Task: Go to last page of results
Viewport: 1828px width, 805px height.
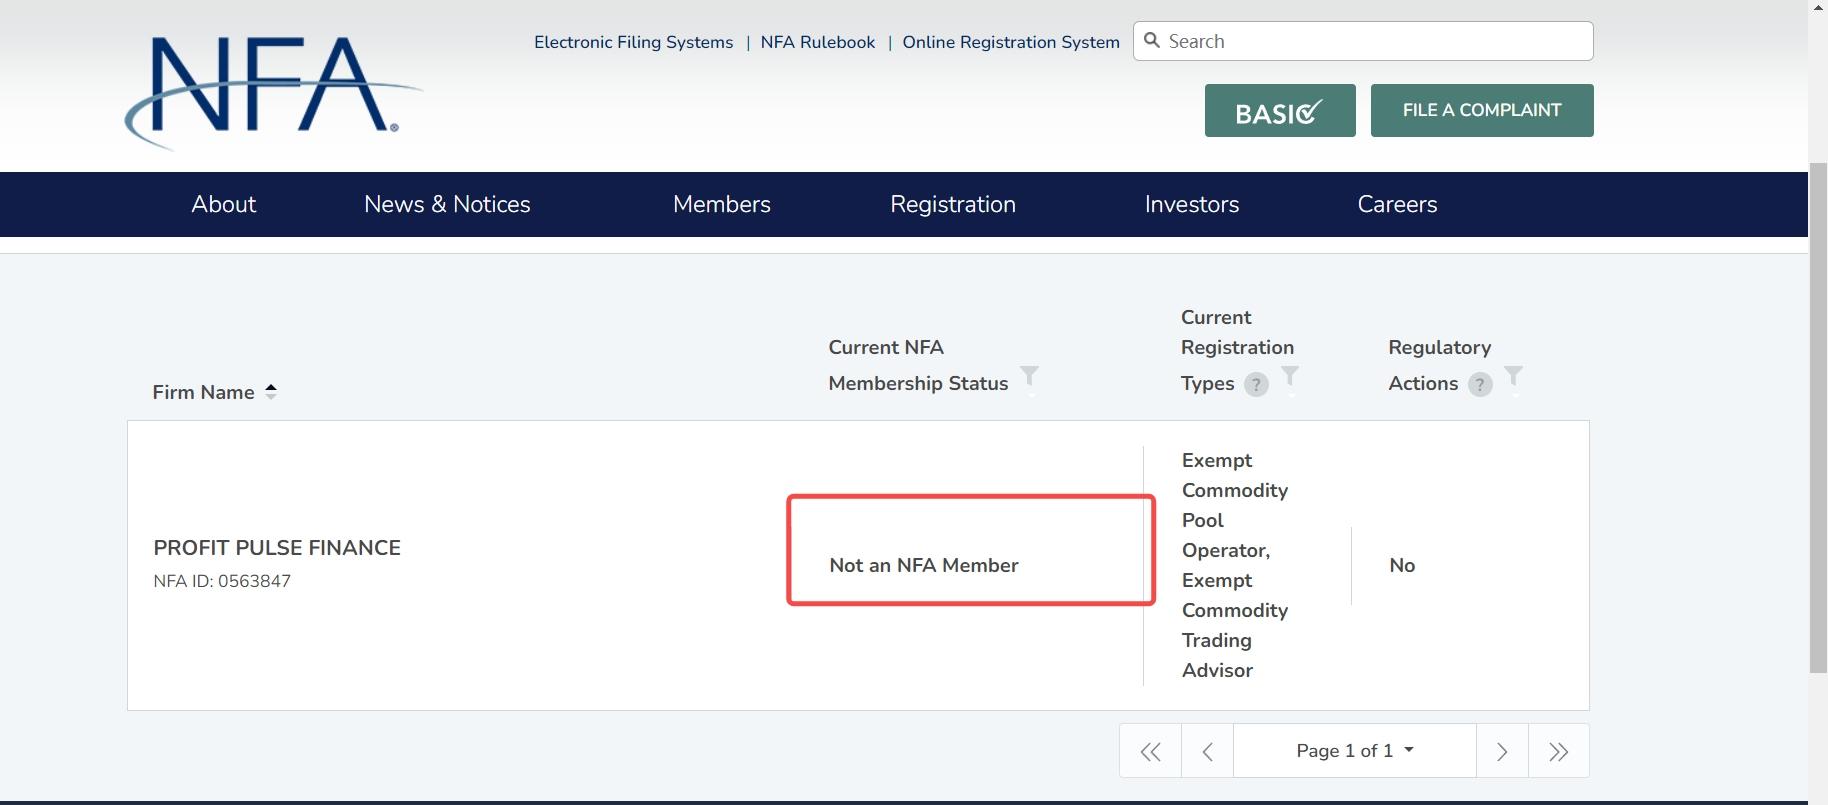Action: pyautogui.click(x=1558, y=751)
